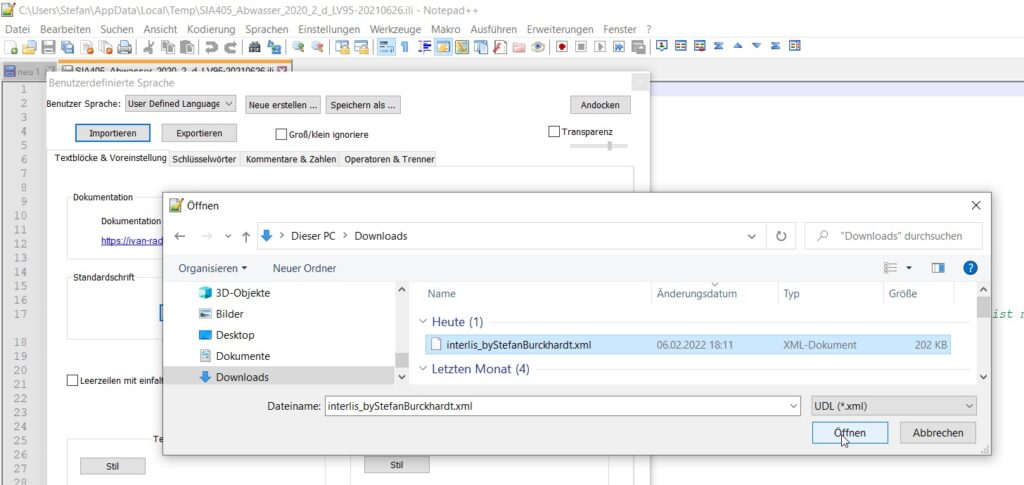The width and height of the screenshot is (1024, 485).
Task: Toggle the Leerzeilen mit einfalten checkbox
Action: point(72,380)
